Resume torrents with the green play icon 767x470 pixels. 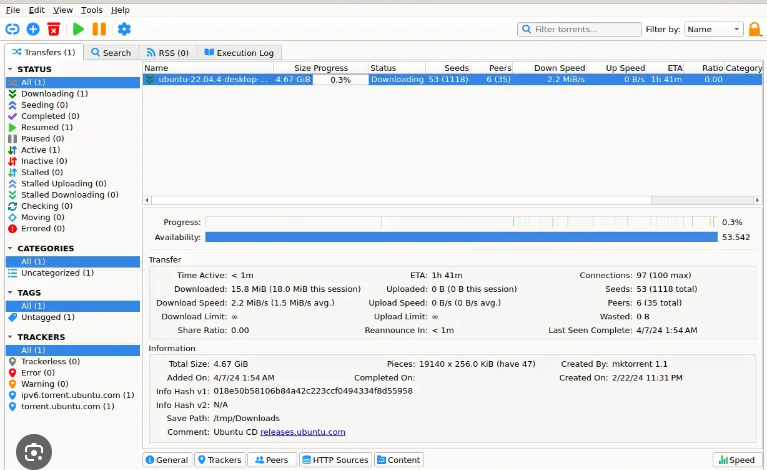[78, 29]
